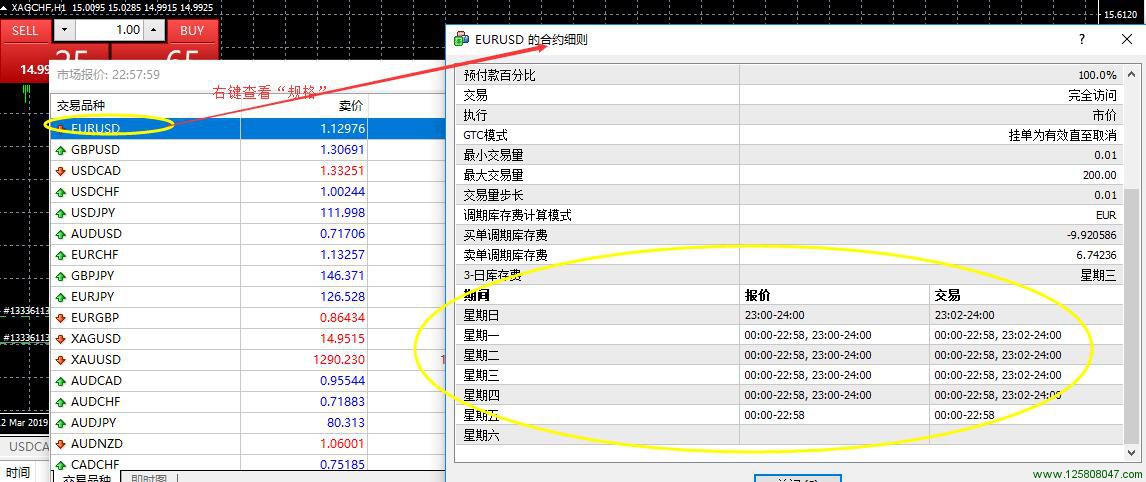This screenshot has height=482, width=1146.
Task: Click the XAUUSD price 1290.230
Action: [339, 360]
